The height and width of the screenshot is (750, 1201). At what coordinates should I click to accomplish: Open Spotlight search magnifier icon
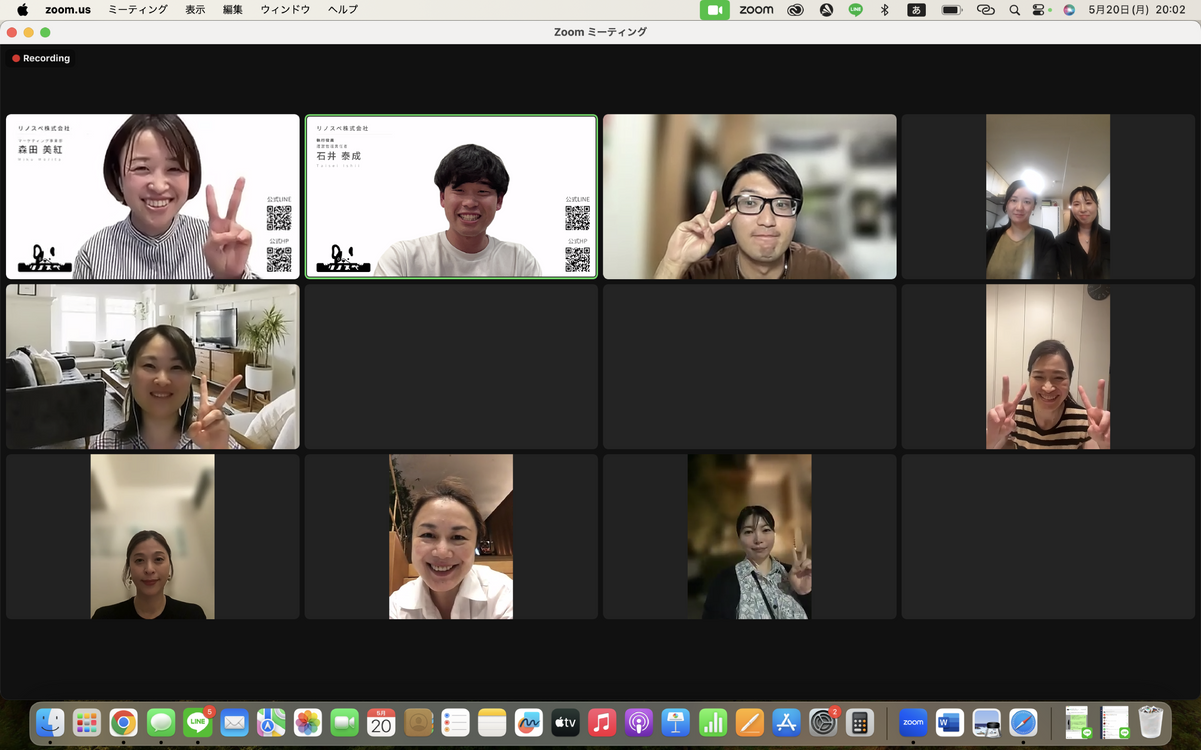[1015, 10]
